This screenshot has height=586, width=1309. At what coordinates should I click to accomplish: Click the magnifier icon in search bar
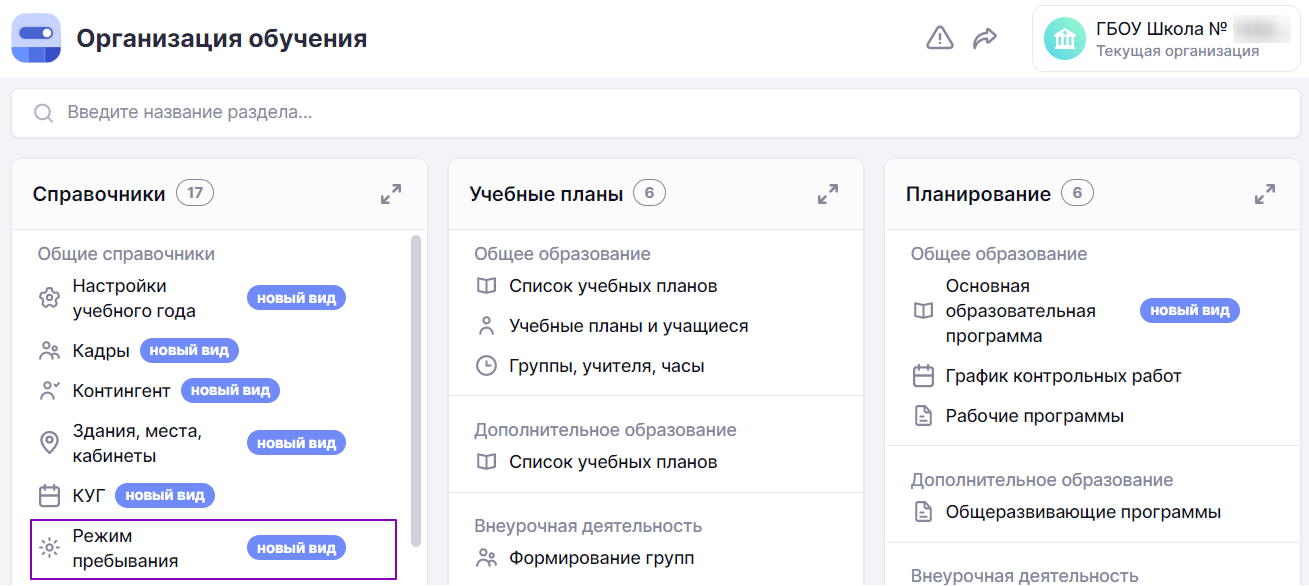point(43,113)
